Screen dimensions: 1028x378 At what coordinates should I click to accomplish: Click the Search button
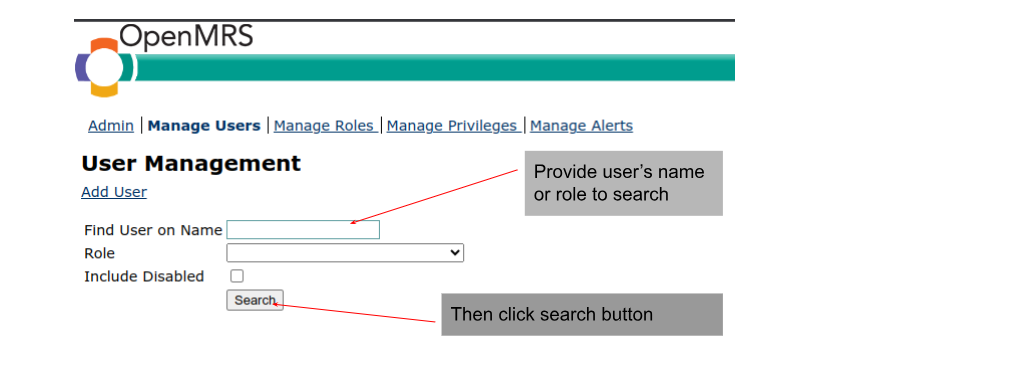tap(255, 300)
